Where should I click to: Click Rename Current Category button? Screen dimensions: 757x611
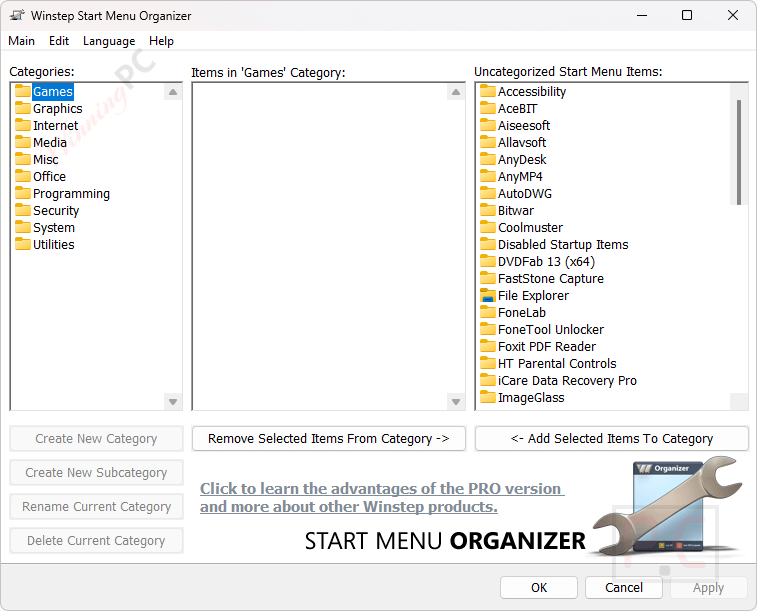(x=96, y=507)
